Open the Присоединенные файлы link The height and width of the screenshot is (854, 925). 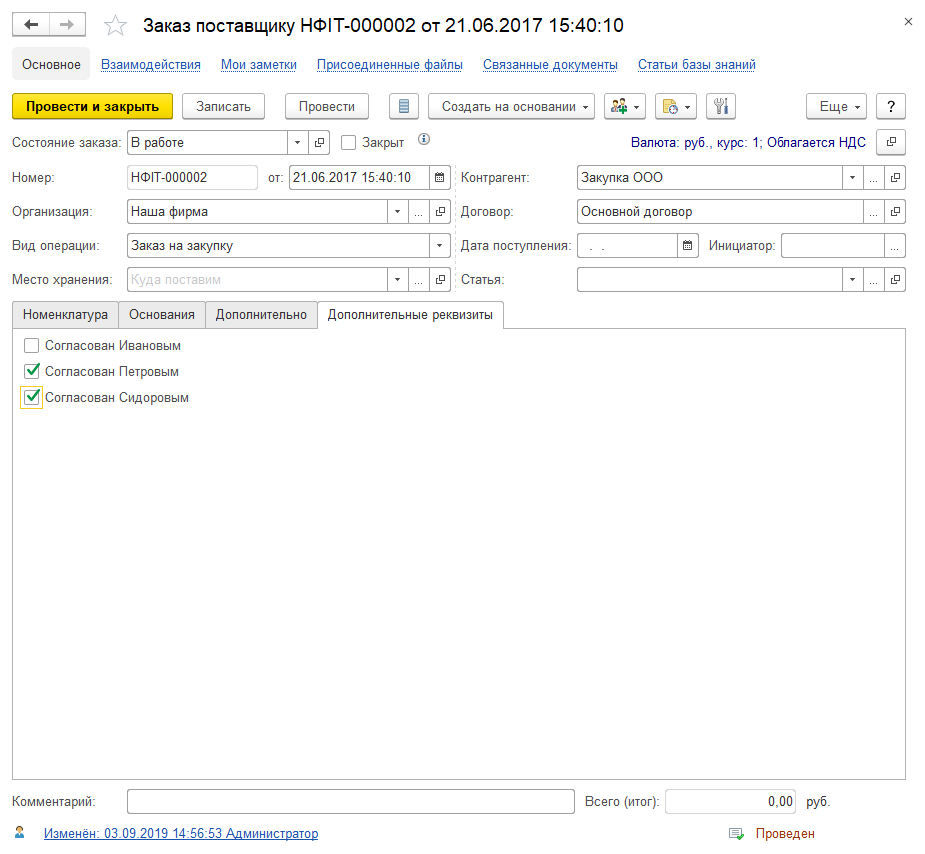tap(389, 65)
